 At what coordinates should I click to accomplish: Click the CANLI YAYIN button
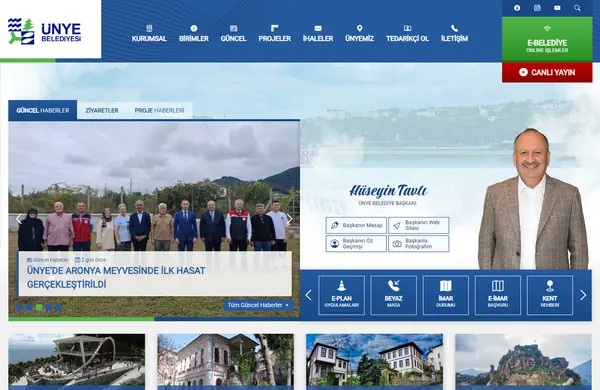547,72
